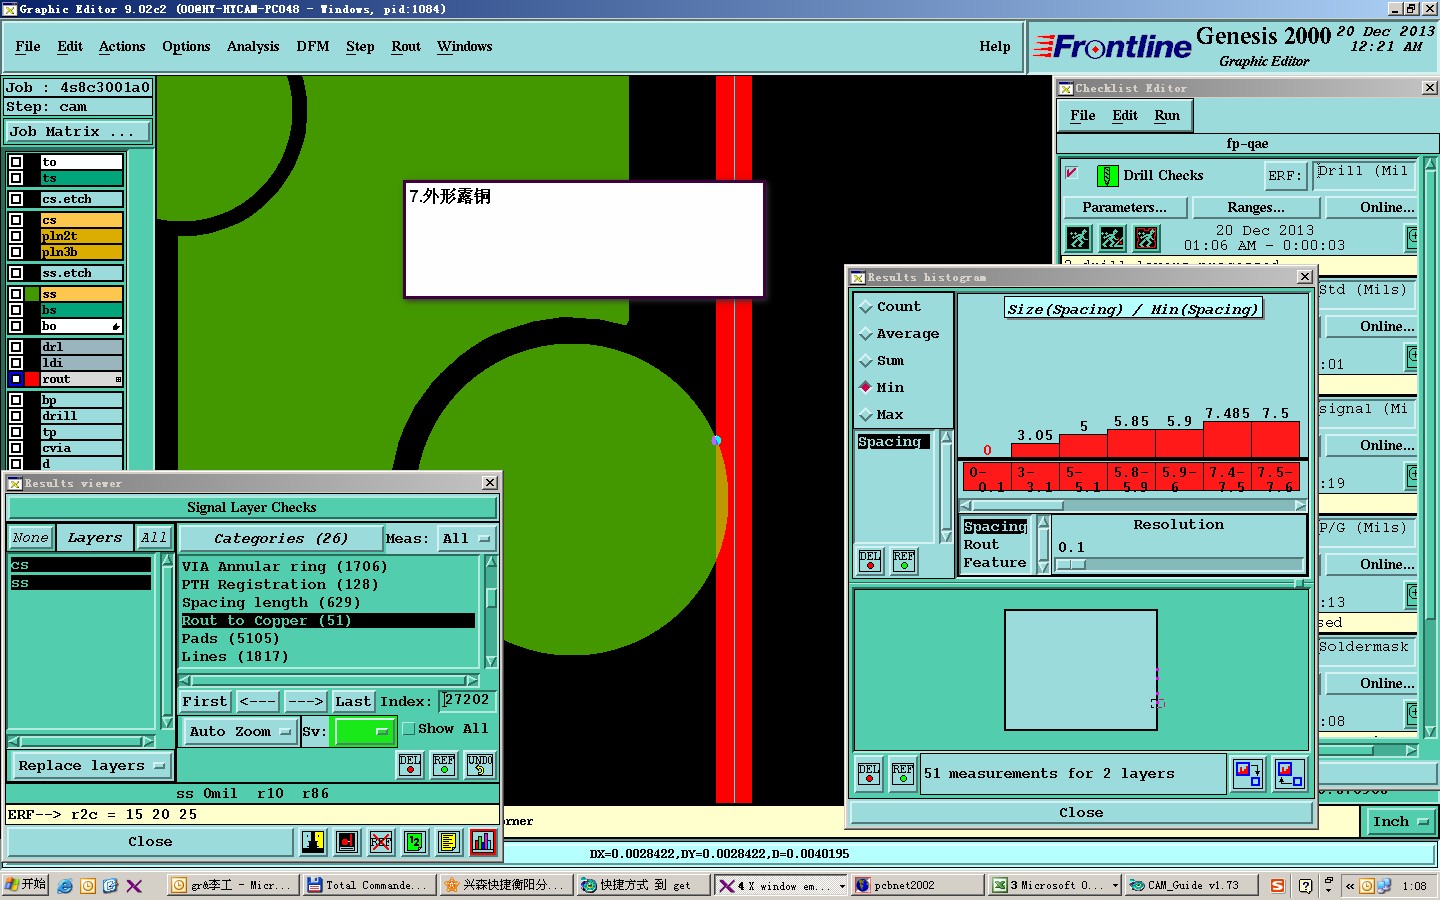
Task: Click the first run-action icon under Drill Checks
Action: (1078, 238)
